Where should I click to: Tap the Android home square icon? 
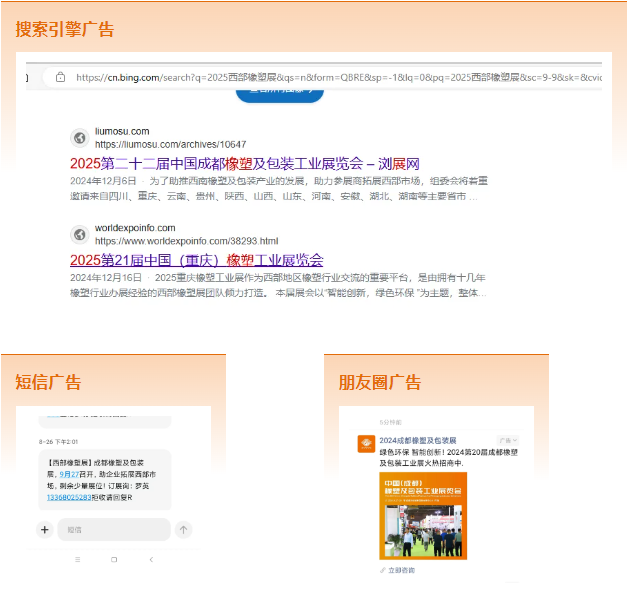(x=114, y=560)
